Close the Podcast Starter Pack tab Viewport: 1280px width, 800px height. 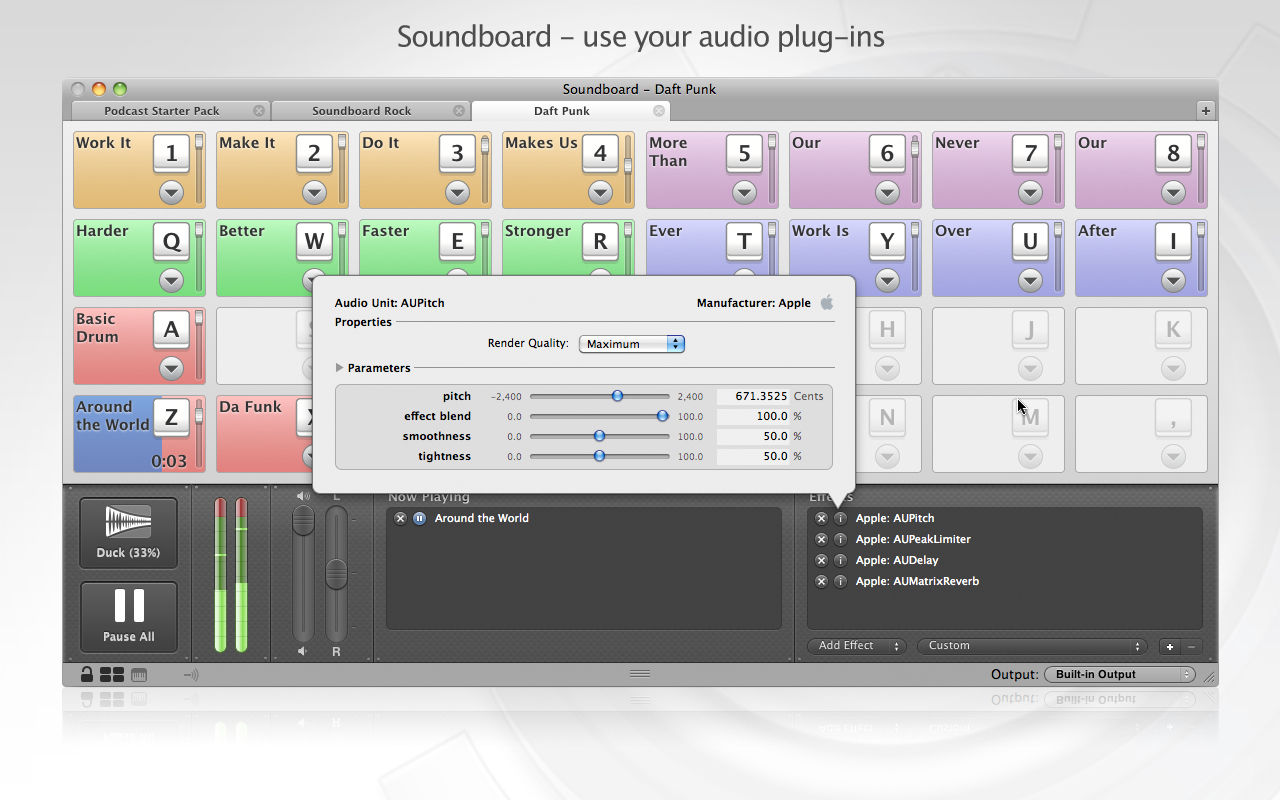click(259, 111)
